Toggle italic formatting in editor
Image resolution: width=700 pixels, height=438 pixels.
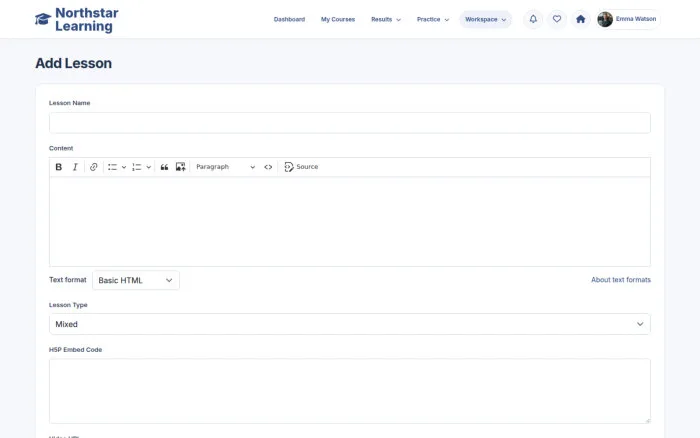pyautogui.click(x=75, y=167)
